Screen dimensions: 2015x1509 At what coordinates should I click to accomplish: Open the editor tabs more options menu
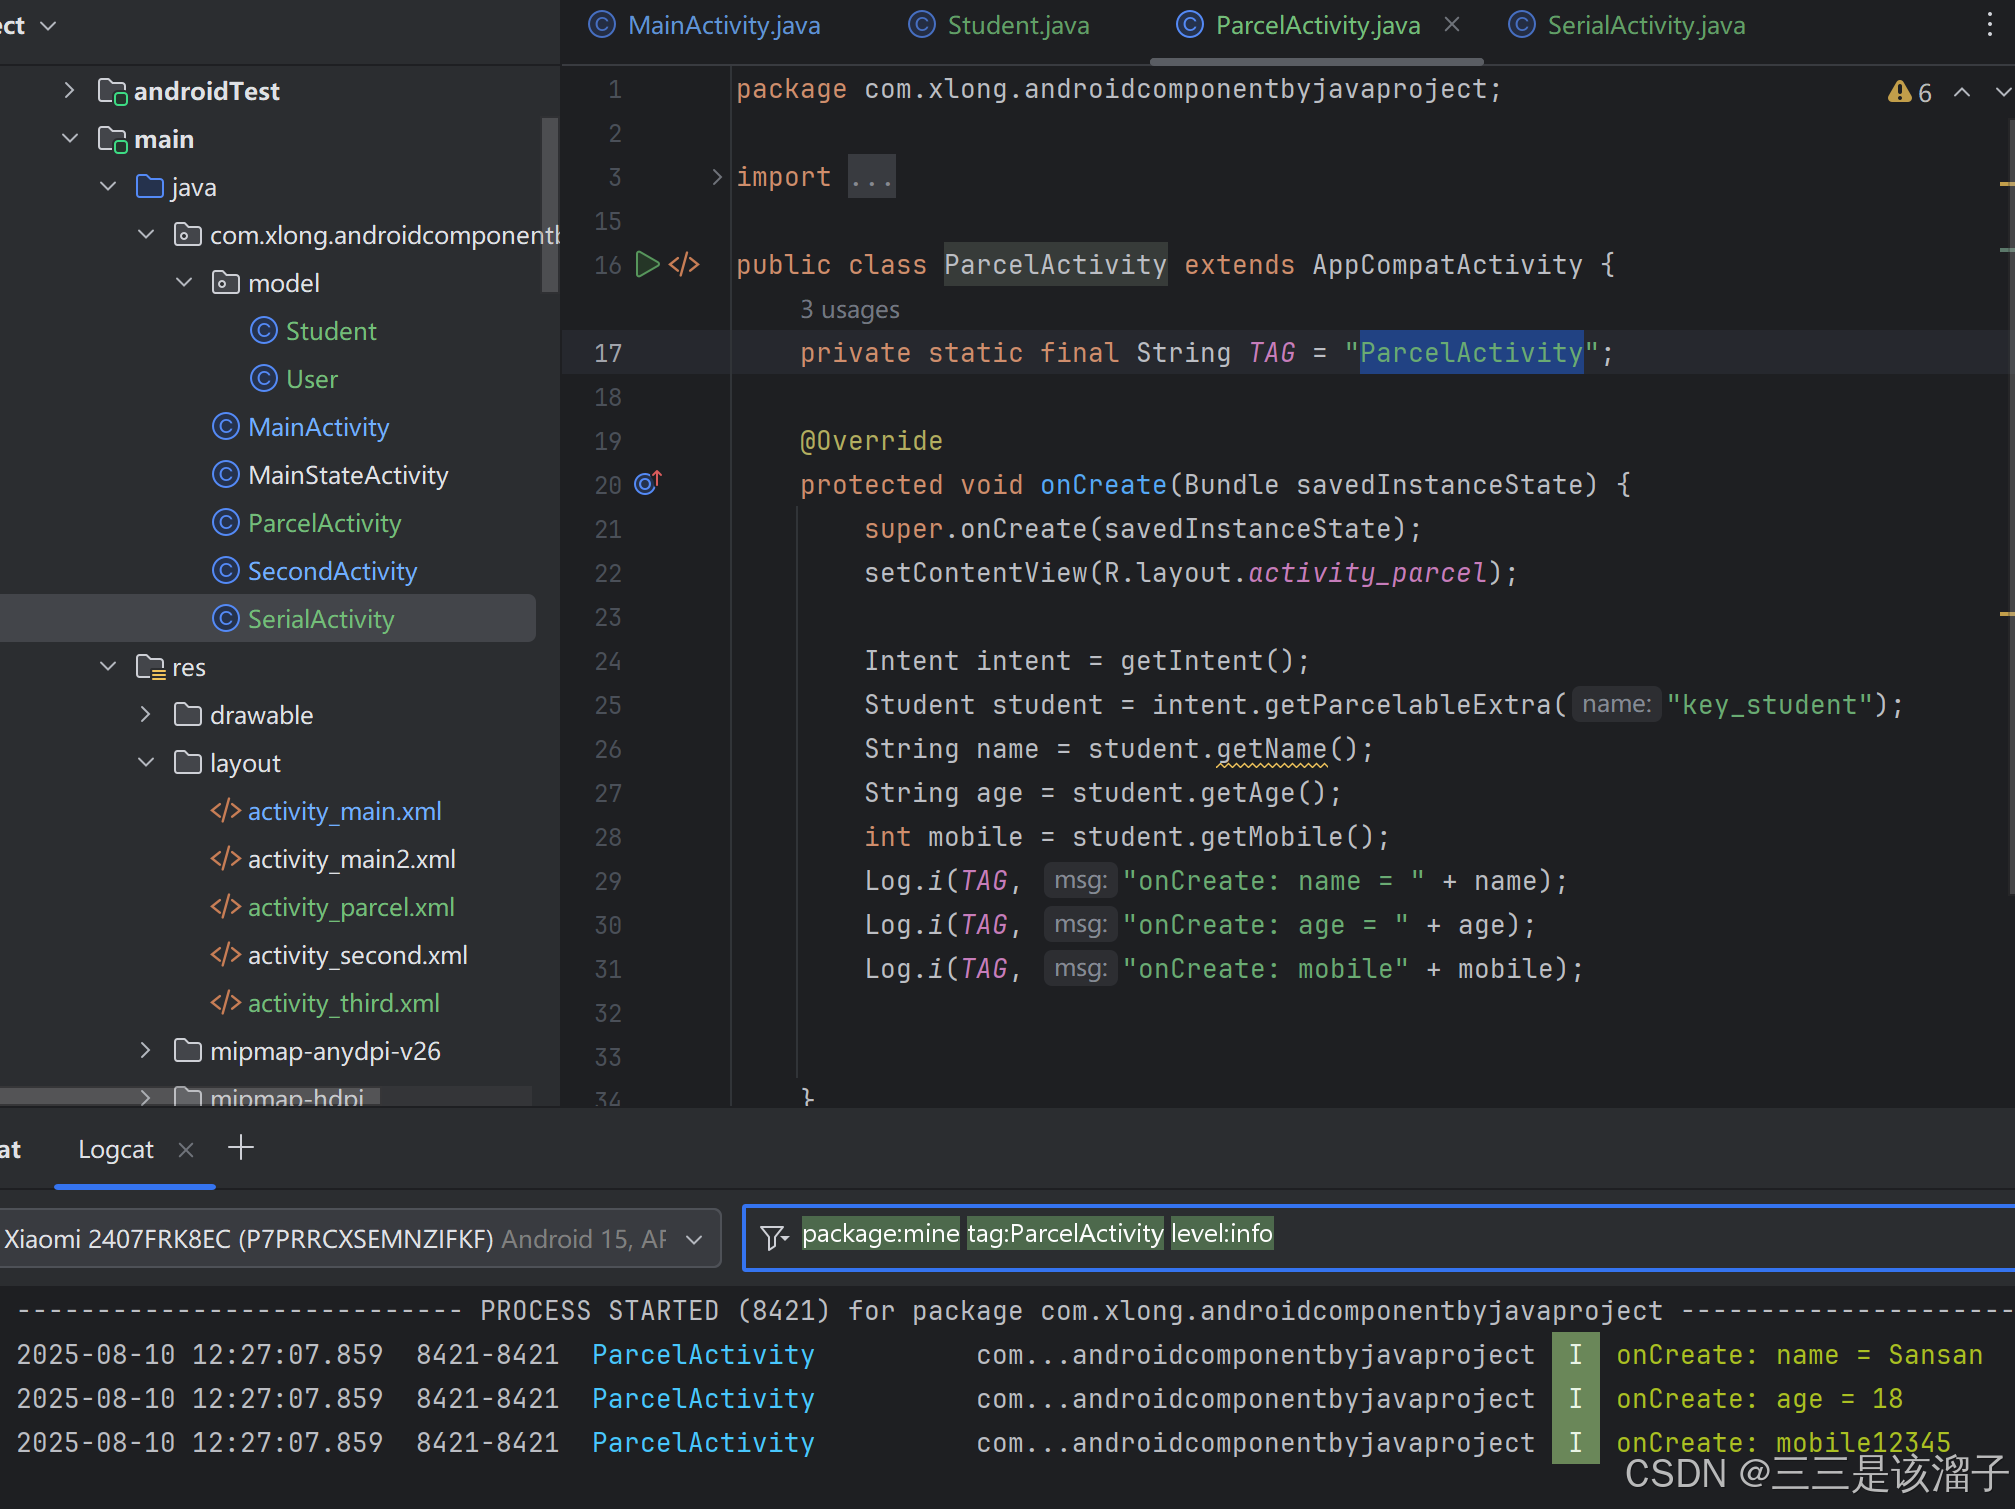pos(1989,26)
